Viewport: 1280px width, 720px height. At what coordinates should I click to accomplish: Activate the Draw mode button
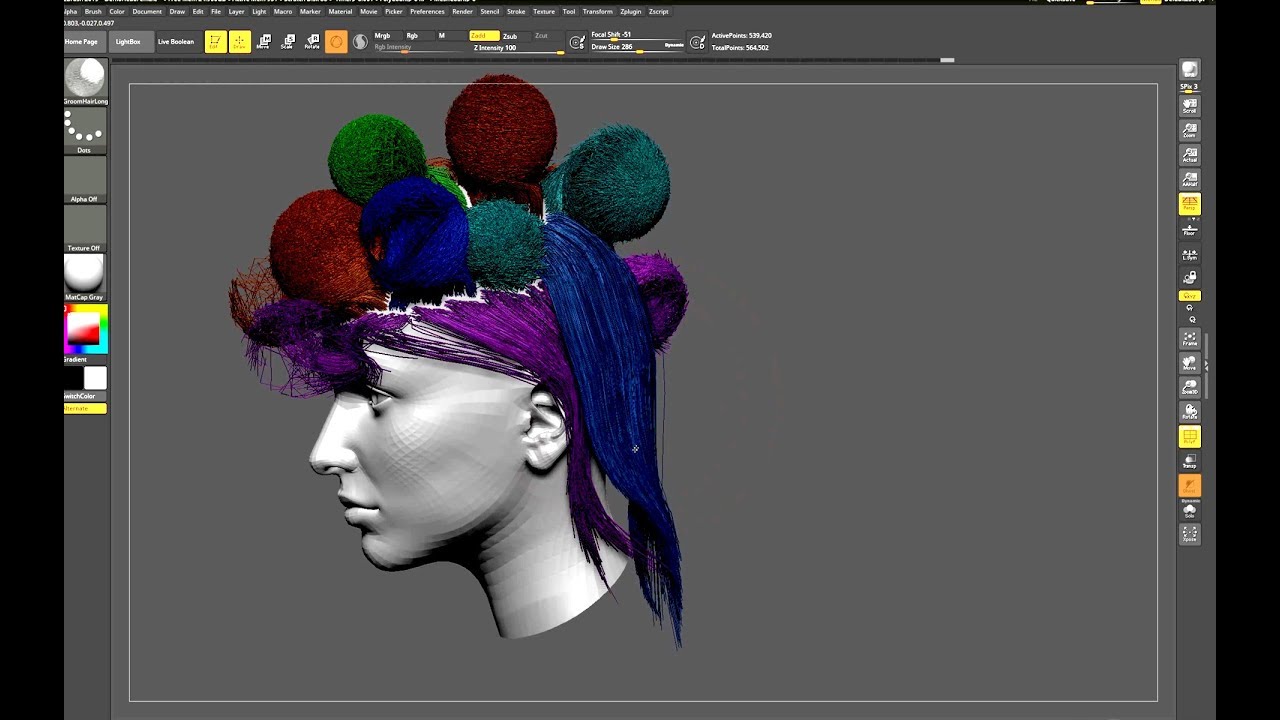[x=240, y=42]
